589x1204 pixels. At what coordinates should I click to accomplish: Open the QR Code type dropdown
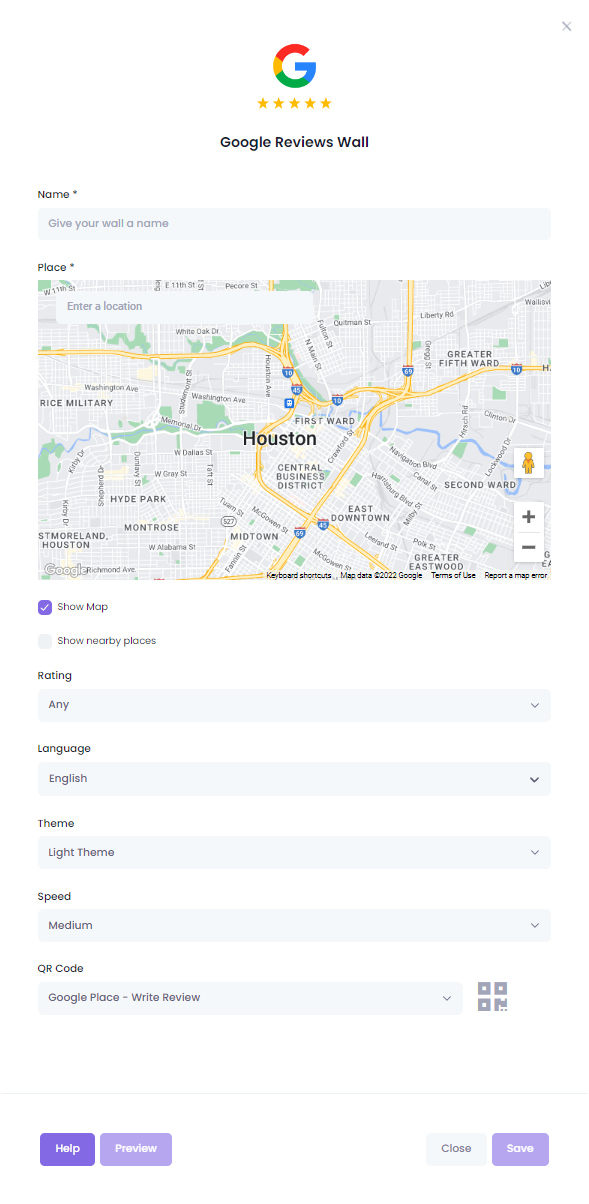click(x=250, y=998)
